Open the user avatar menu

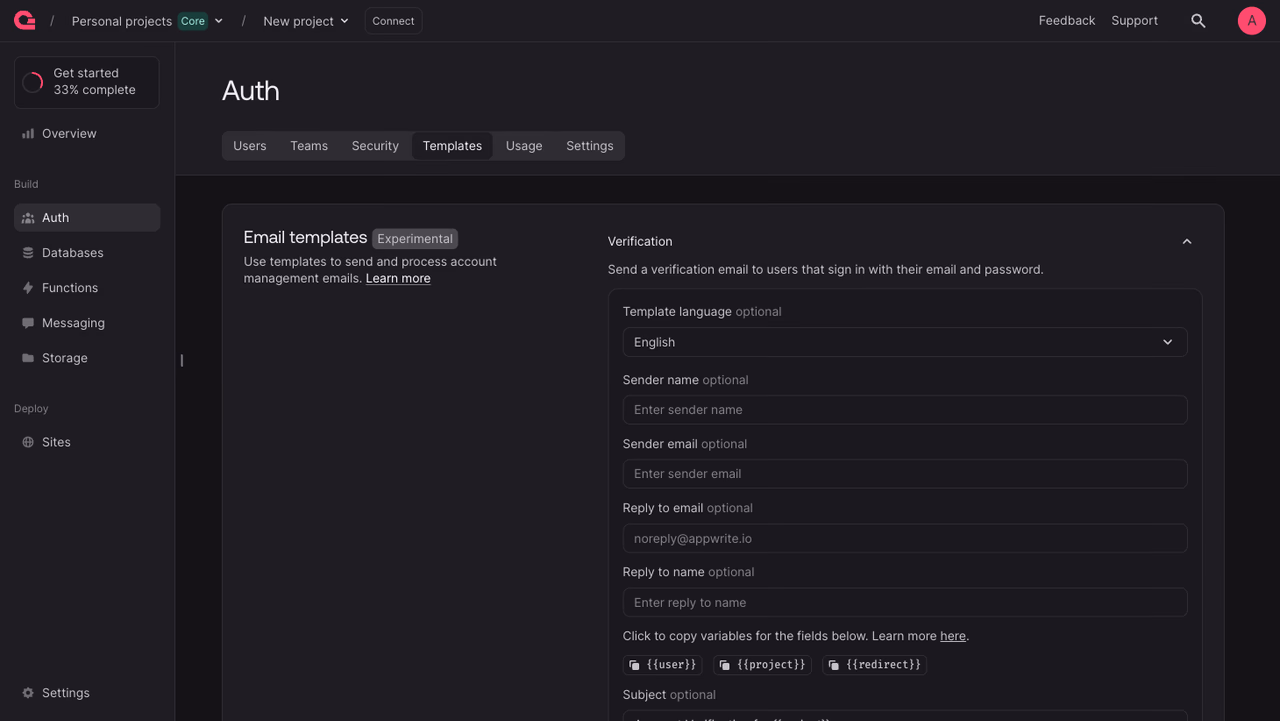pyautogui.click(x=1252, y=21)
